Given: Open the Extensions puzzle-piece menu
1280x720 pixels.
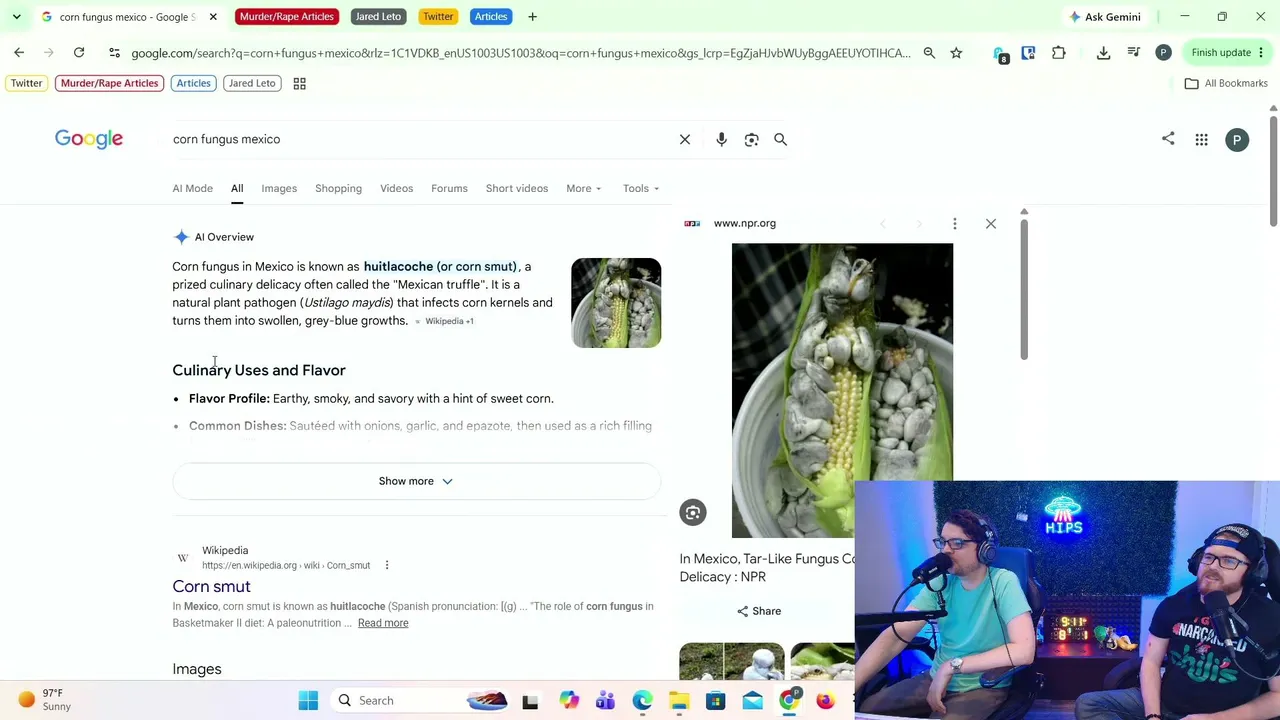Looking at the screenshot, I should coord(1059,52).
